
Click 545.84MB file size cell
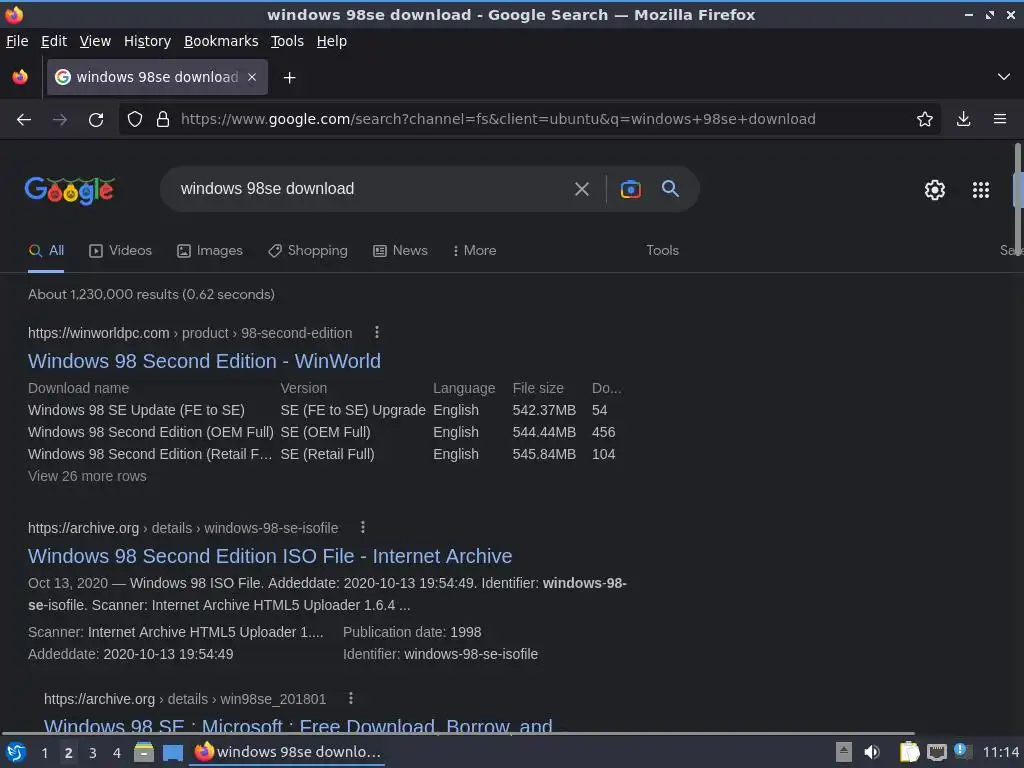click(544, 455)
